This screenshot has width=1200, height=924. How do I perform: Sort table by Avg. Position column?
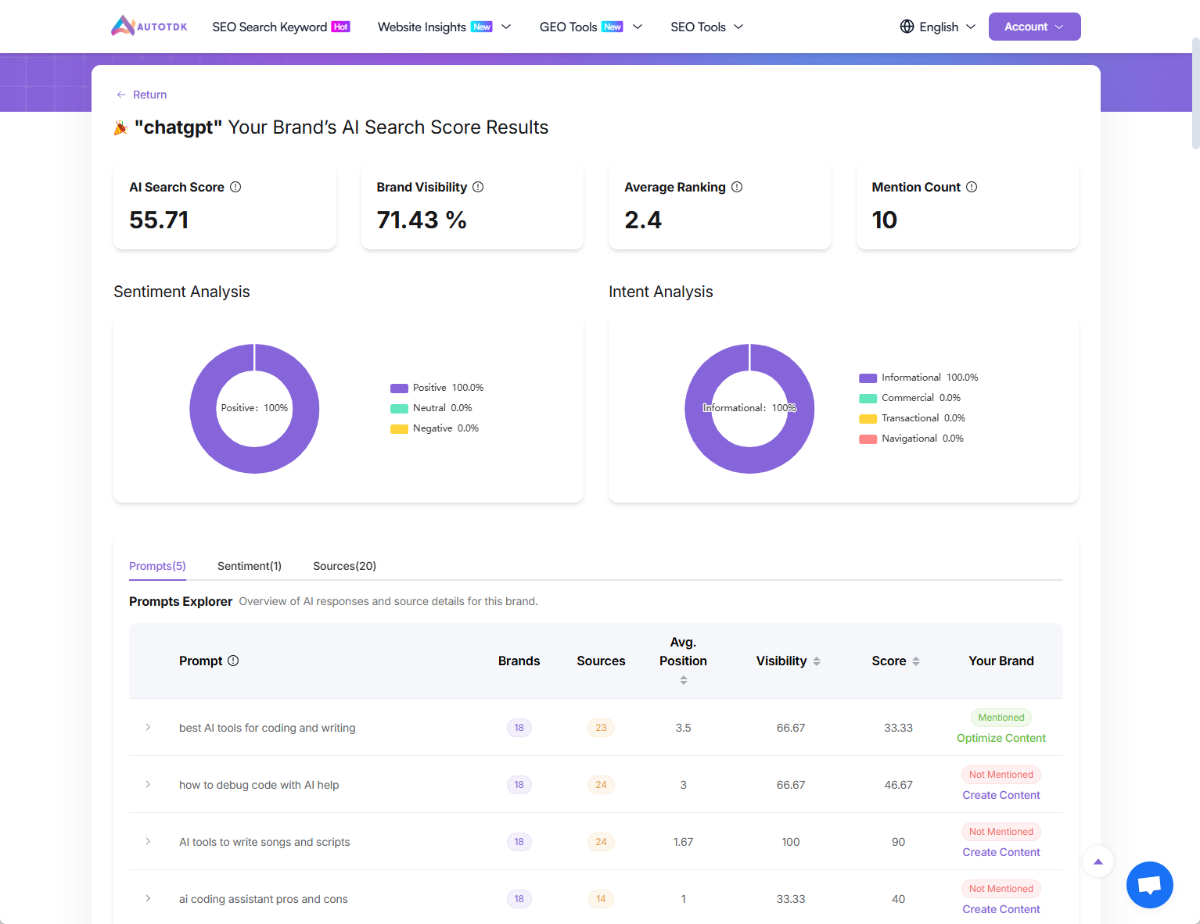coord(683,680)
